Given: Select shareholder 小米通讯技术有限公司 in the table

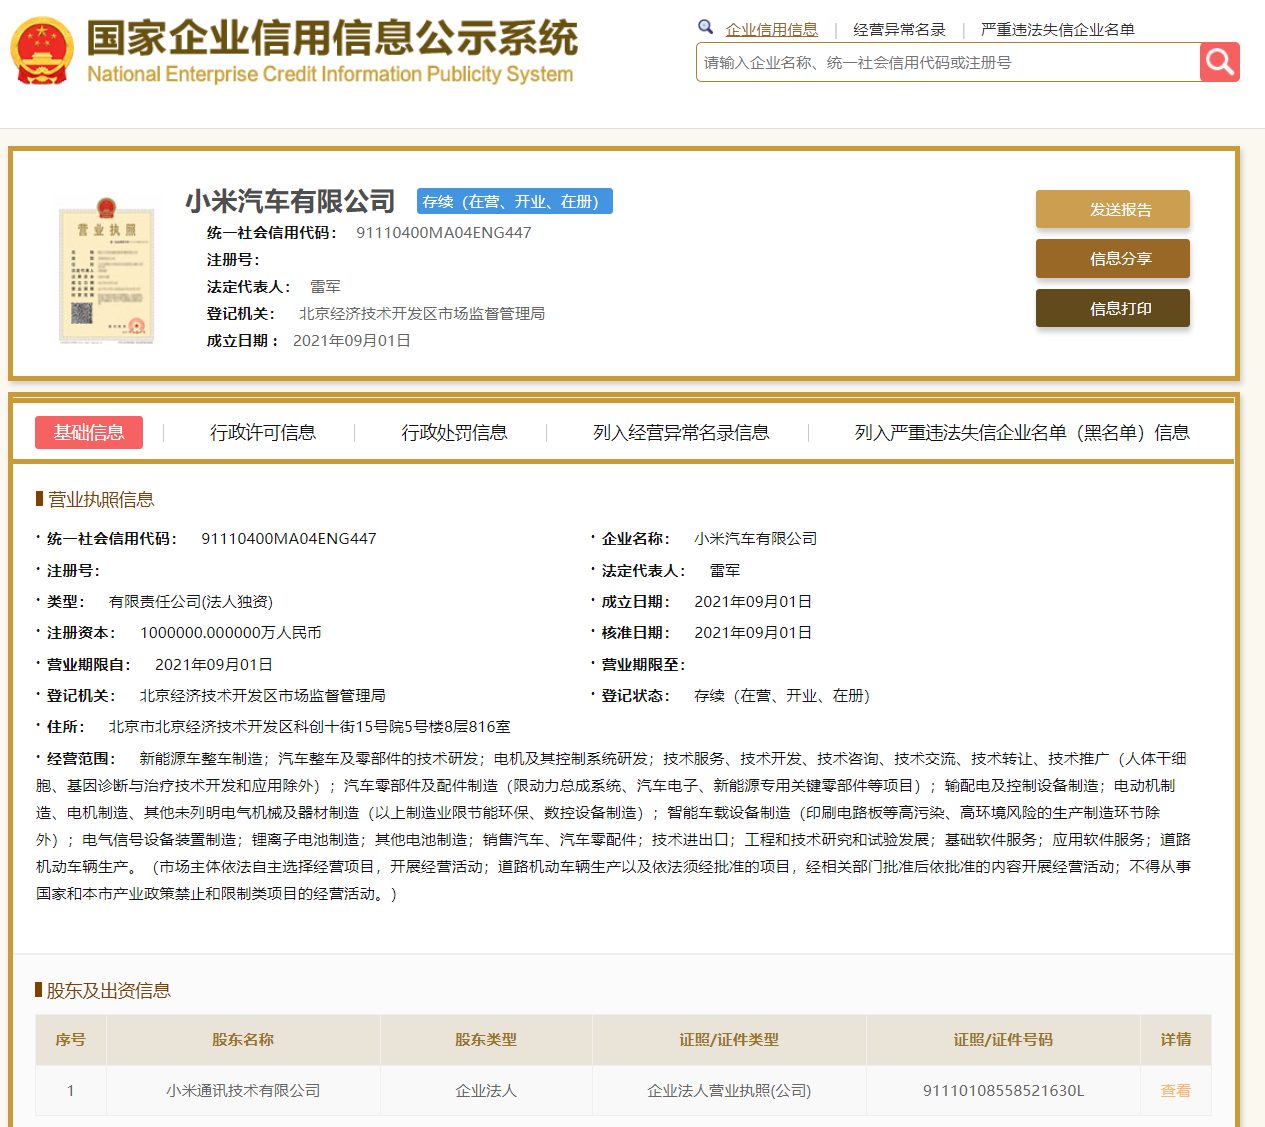Looking at the screenshot, I should click(243, 1090).
